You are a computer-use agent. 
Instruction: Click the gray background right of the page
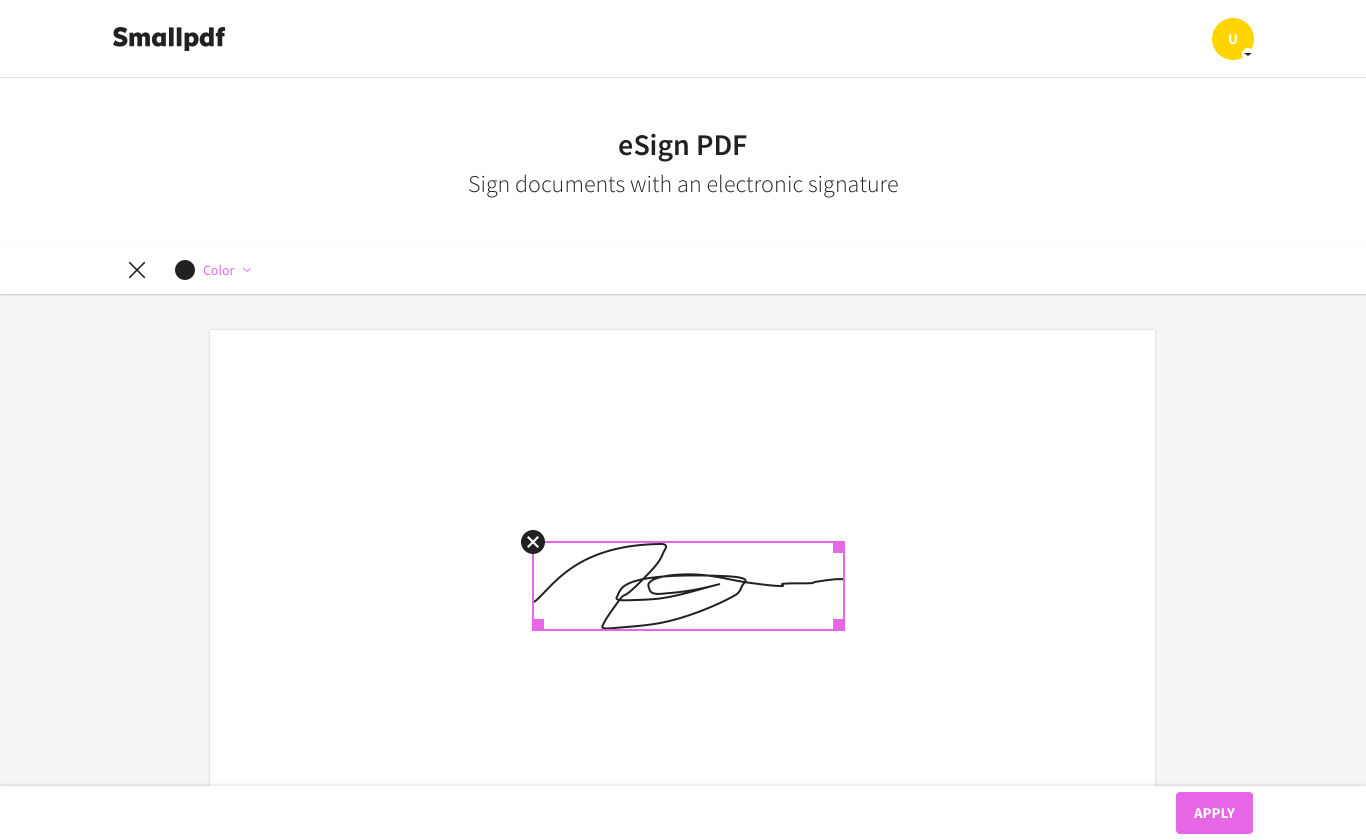pyautogui.click(x=1260, y=540)
